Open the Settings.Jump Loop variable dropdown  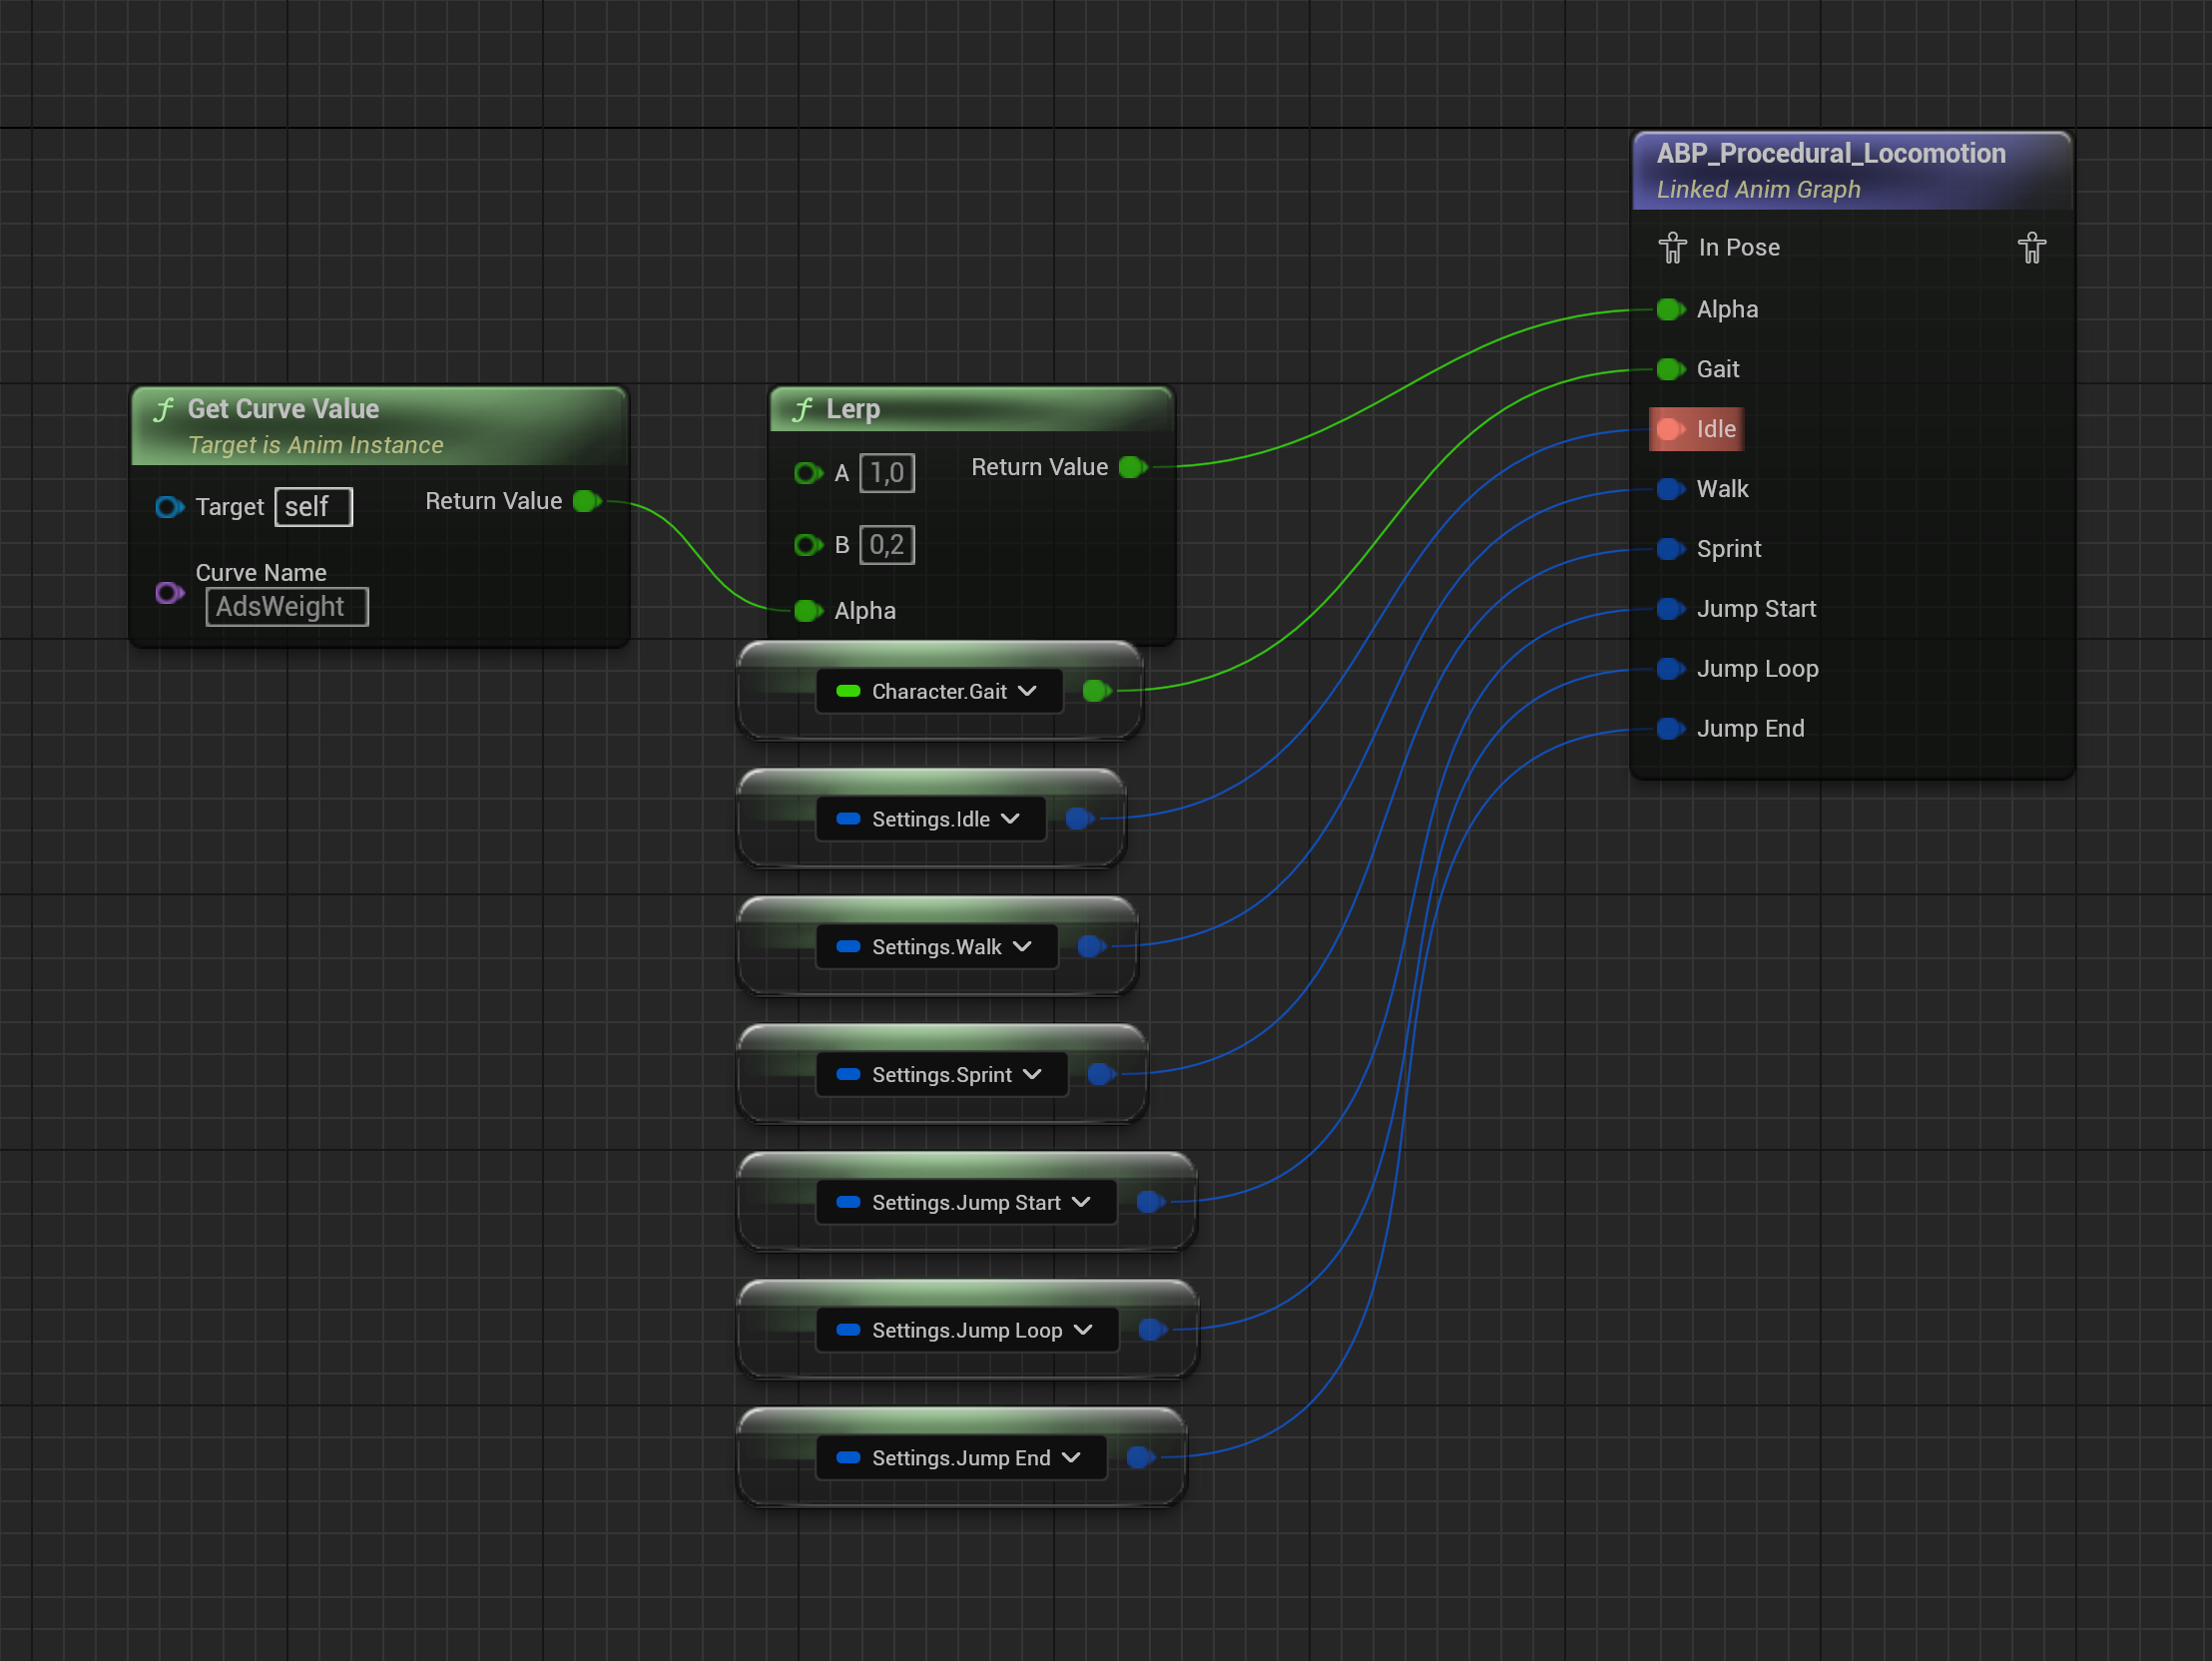coord(967,1331)
